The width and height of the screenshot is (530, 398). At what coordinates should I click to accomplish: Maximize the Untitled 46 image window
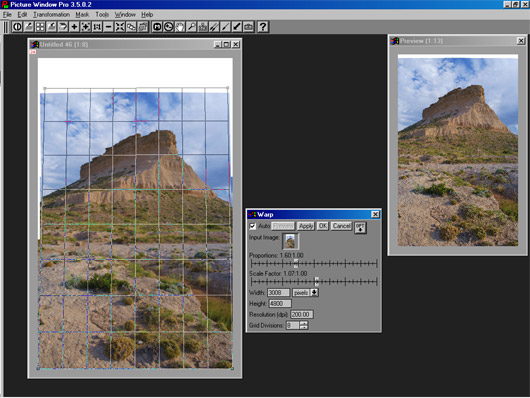(226, 44)
